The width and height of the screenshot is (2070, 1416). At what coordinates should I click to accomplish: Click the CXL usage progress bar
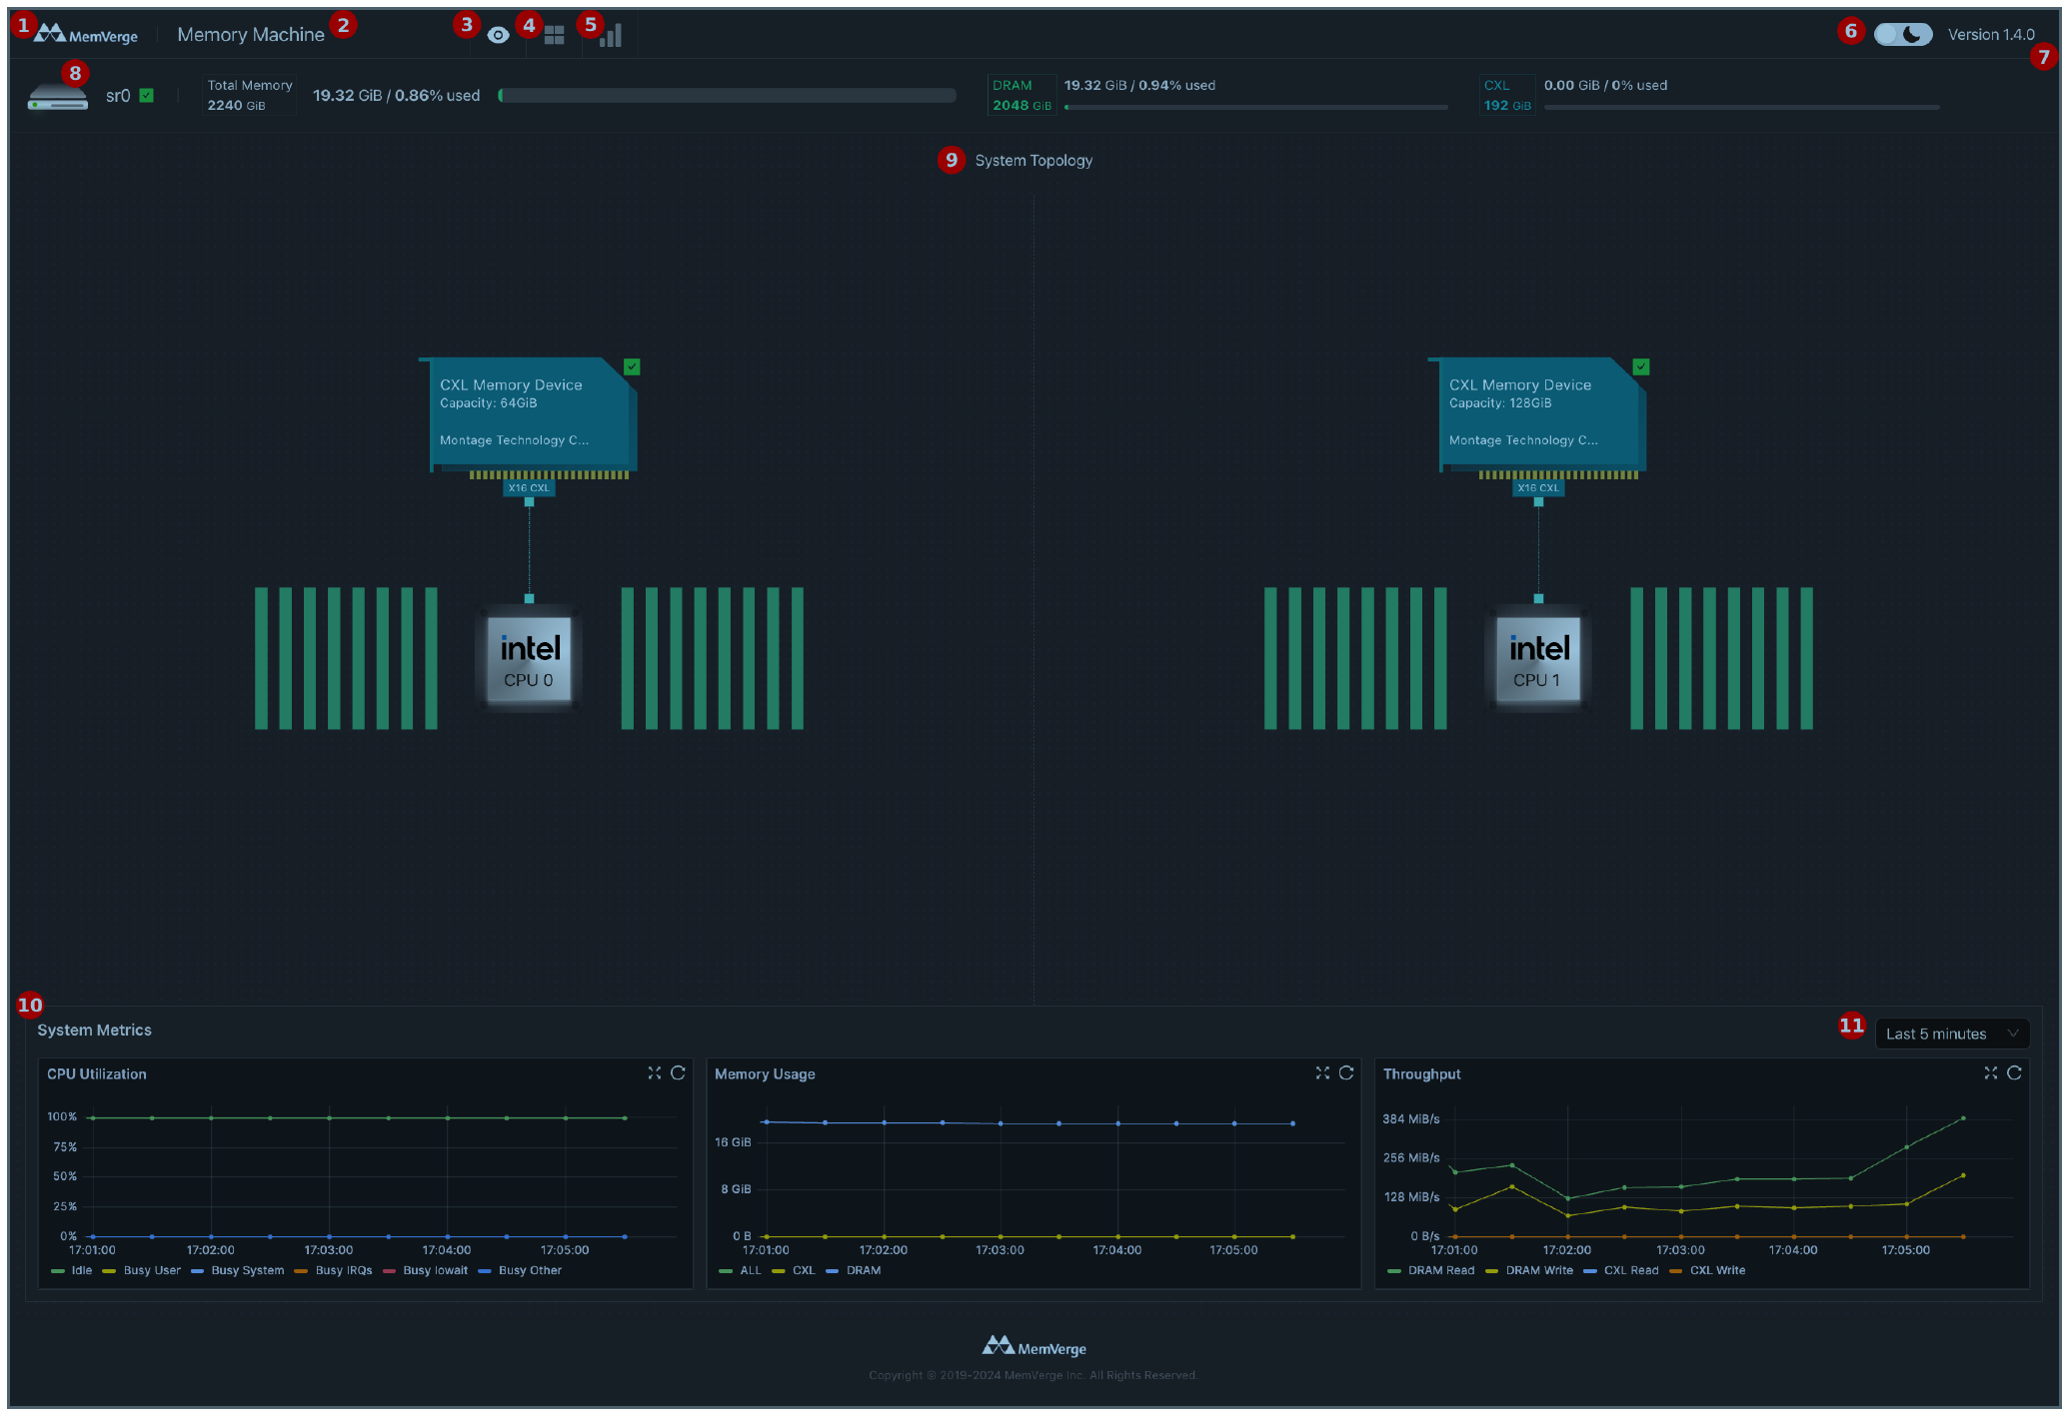[1741, 106]
